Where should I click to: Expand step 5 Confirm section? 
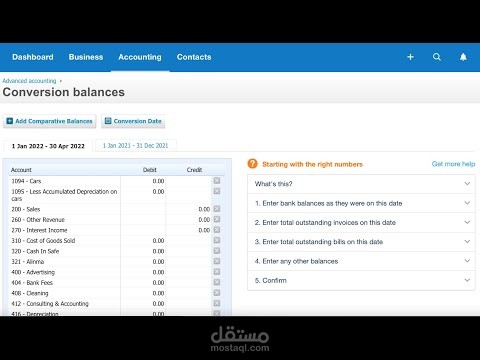(361, 280)
